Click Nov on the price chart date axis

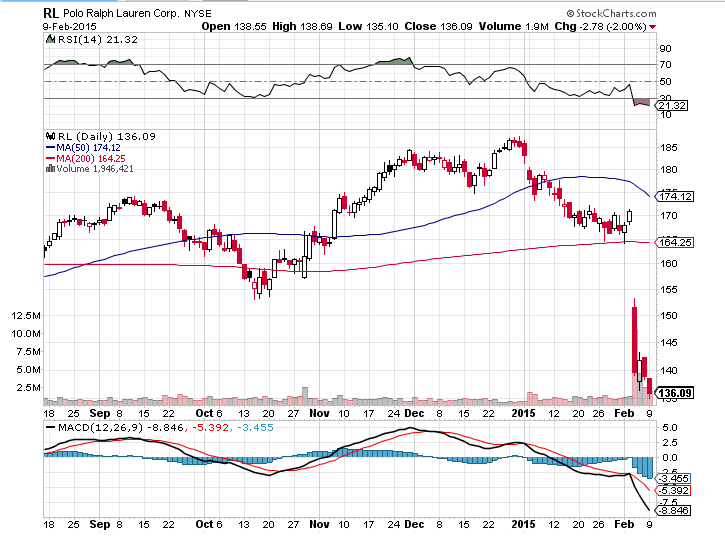pos(319,413)
